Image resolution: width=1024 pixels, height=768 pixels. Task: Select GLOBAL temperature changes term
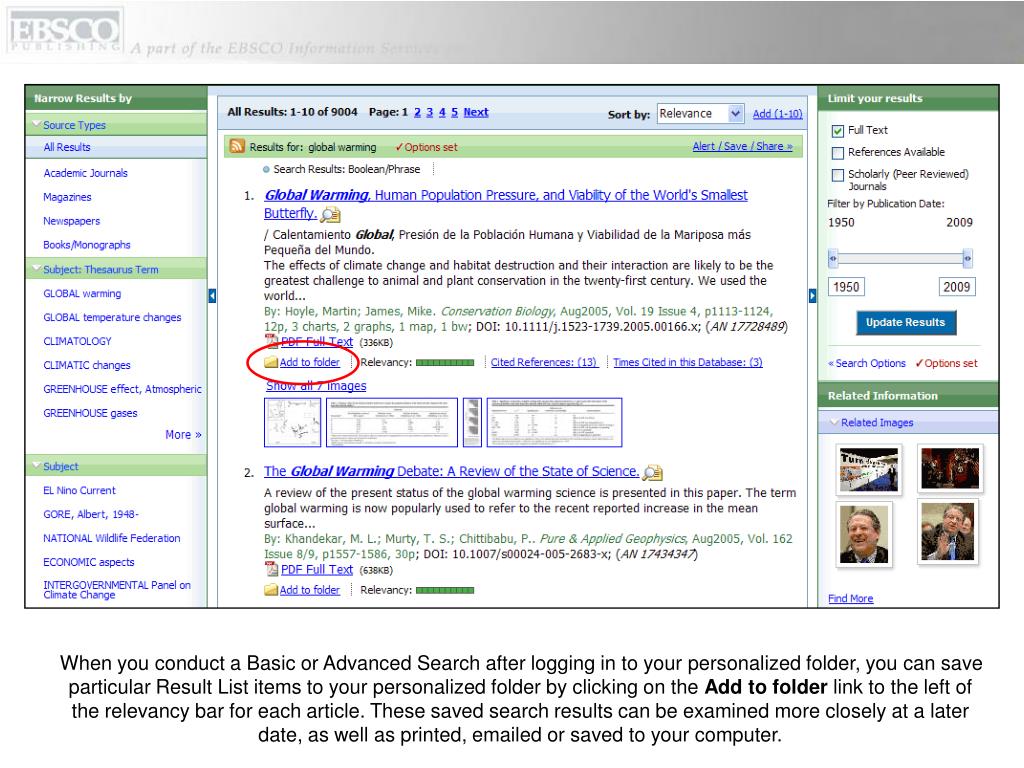tap(112, 317)
